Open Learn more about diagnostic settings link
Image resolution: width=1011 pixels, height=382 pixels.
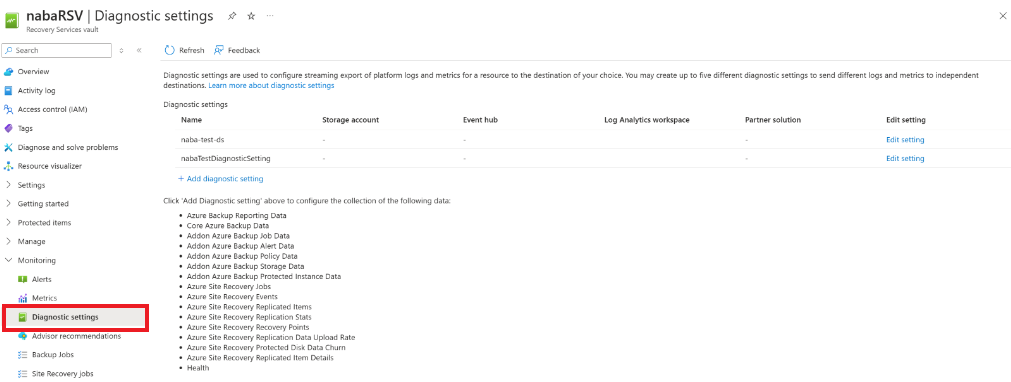(x=271, y=85)
